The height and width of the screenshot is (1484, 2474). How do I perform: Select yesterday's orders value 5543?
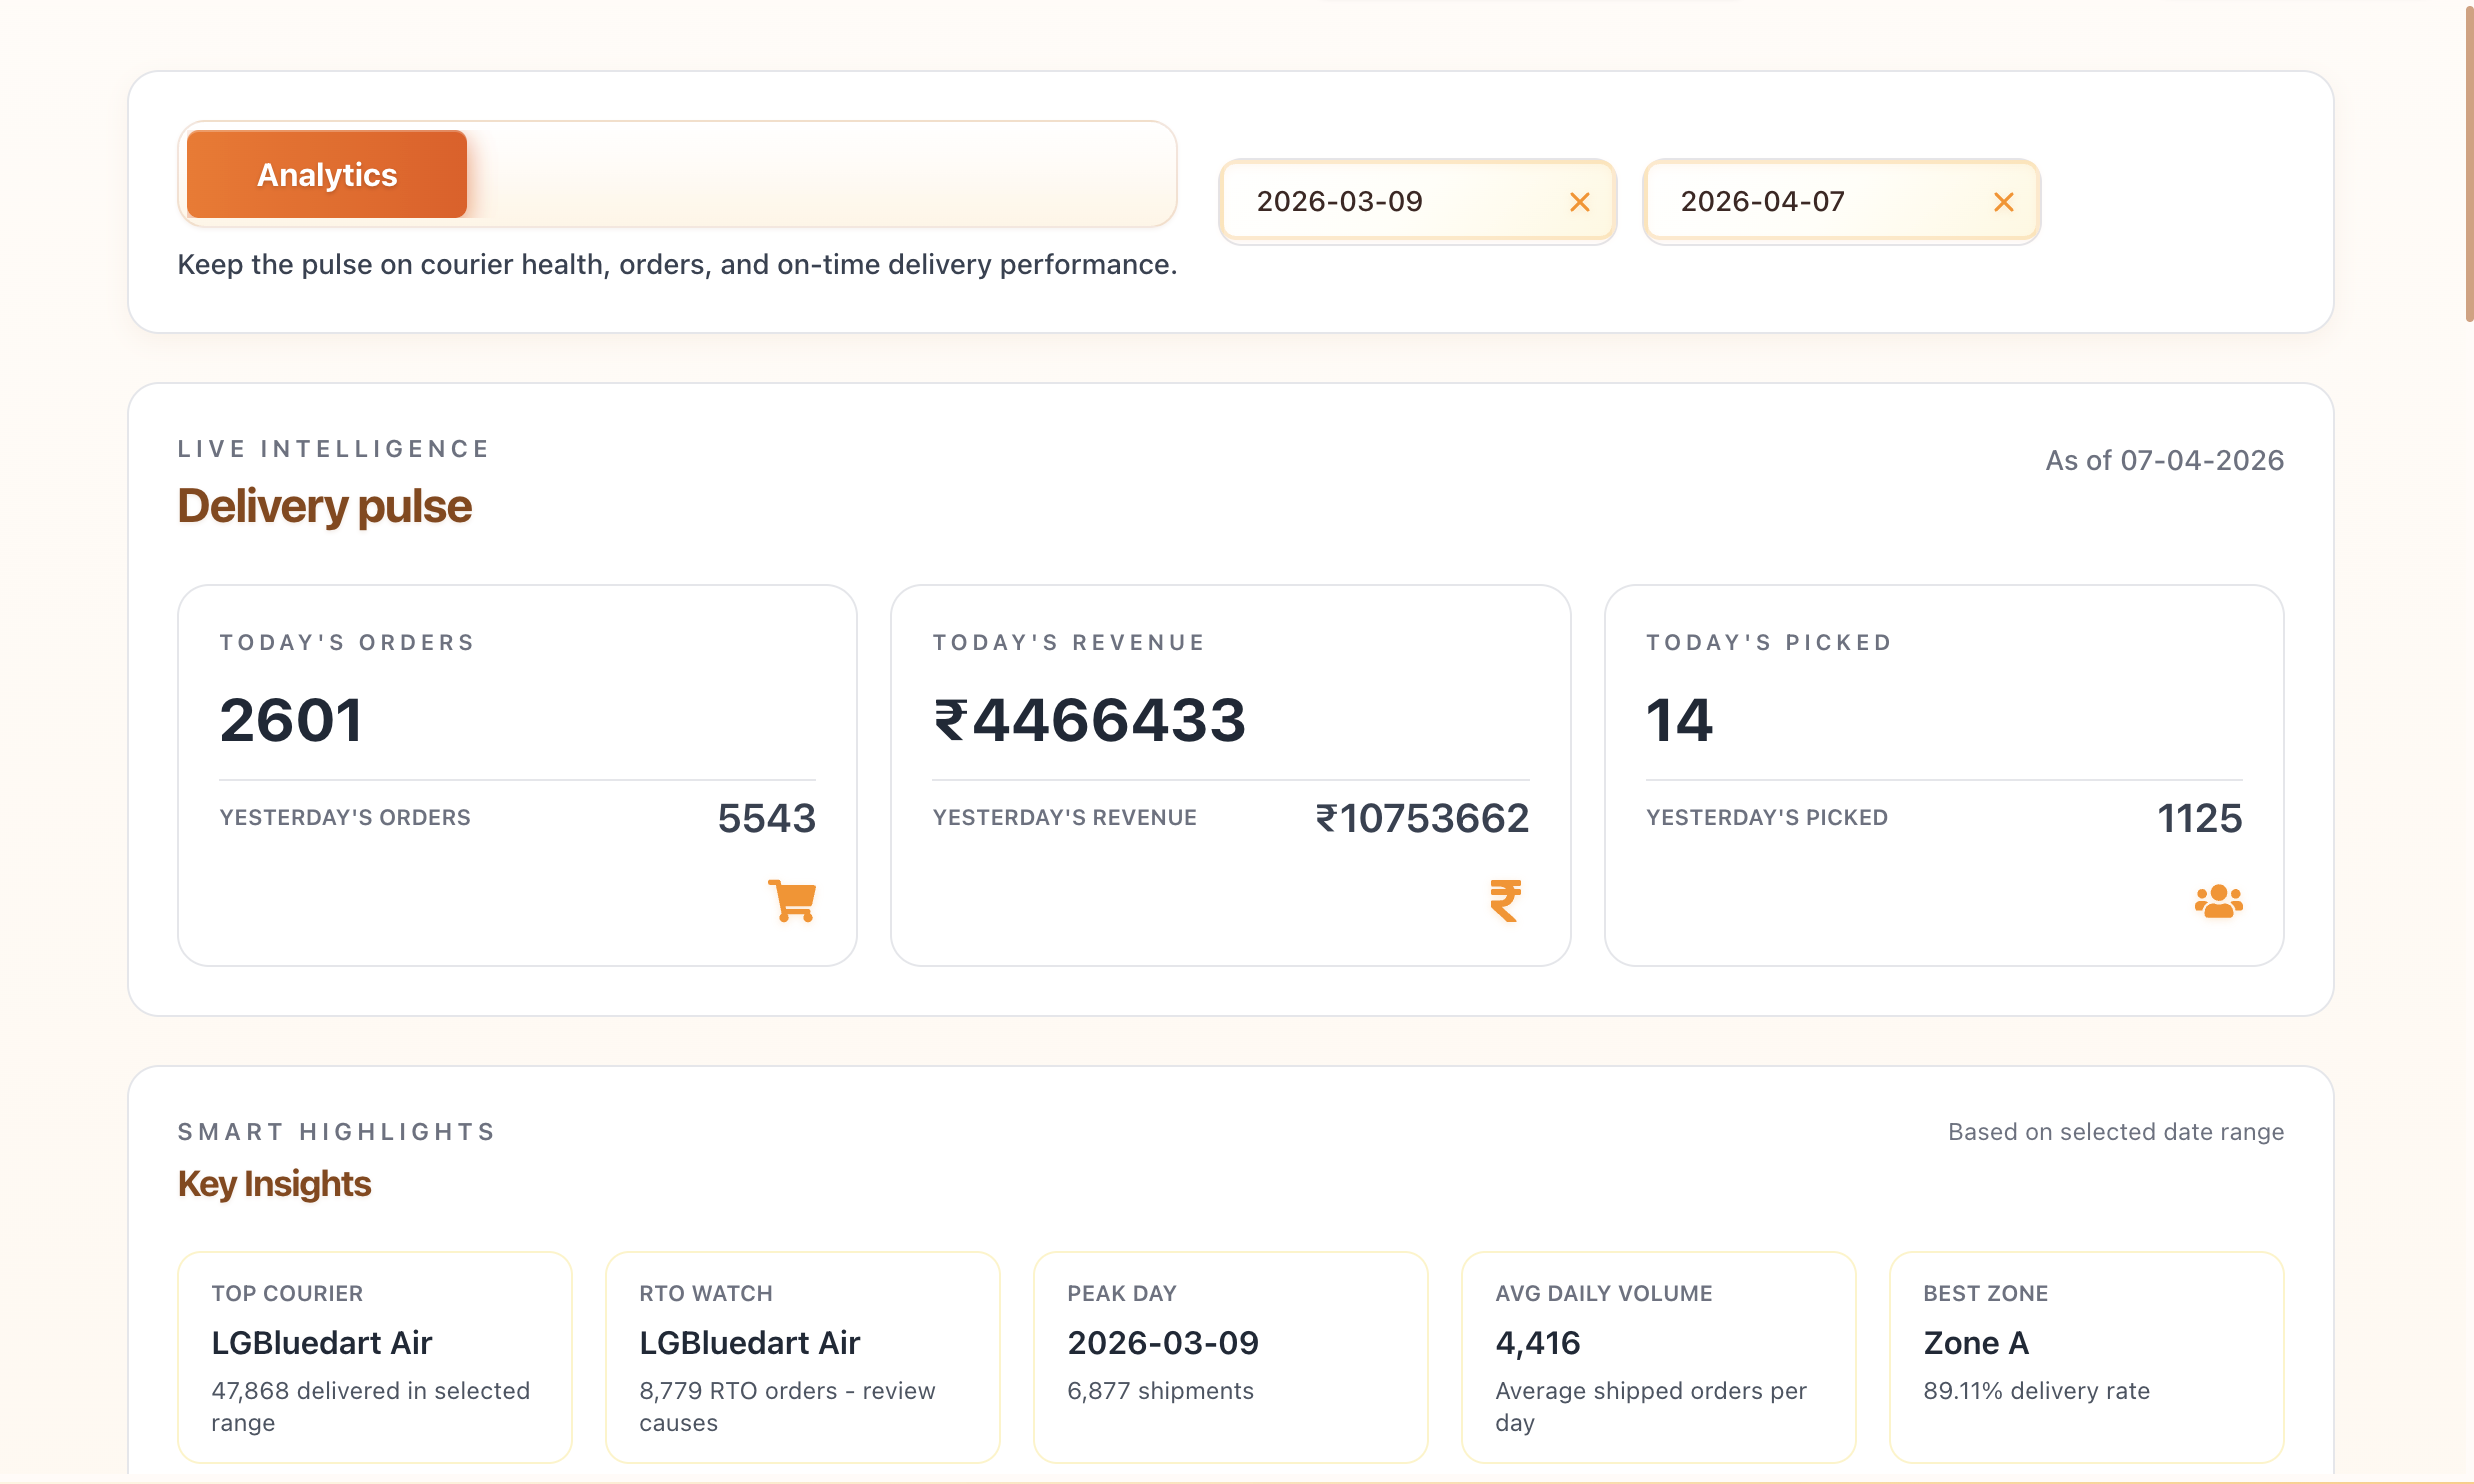tap(767, 818)
